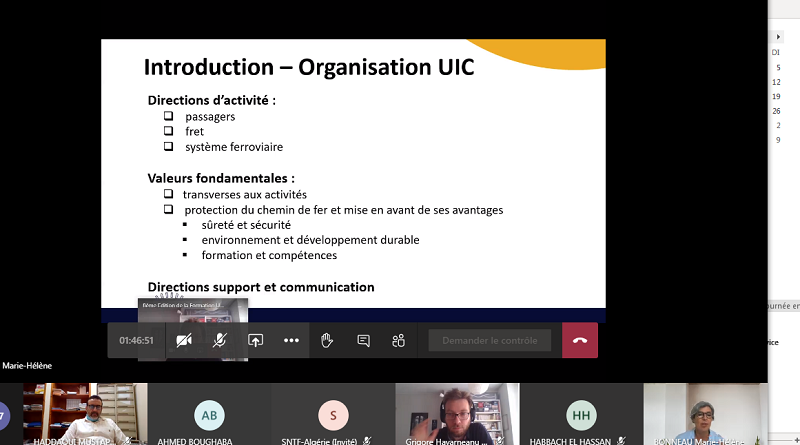
Task: Click the call duration timer 01:46:51
Action: [137, 340]
